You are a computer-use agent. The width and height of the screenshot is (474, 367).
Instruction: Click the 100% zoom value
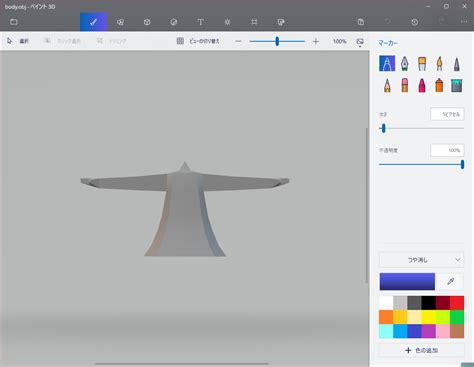pos(339,41)
